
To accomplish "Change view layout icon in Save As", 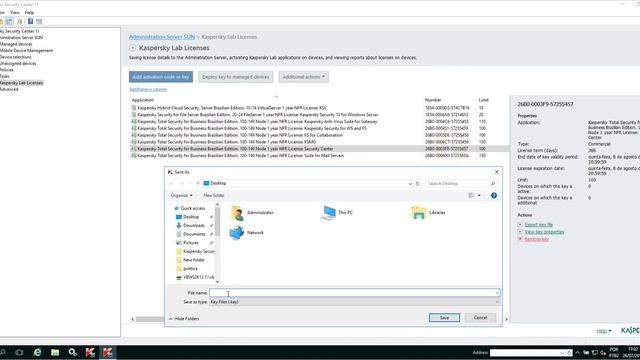I will 471,196.
